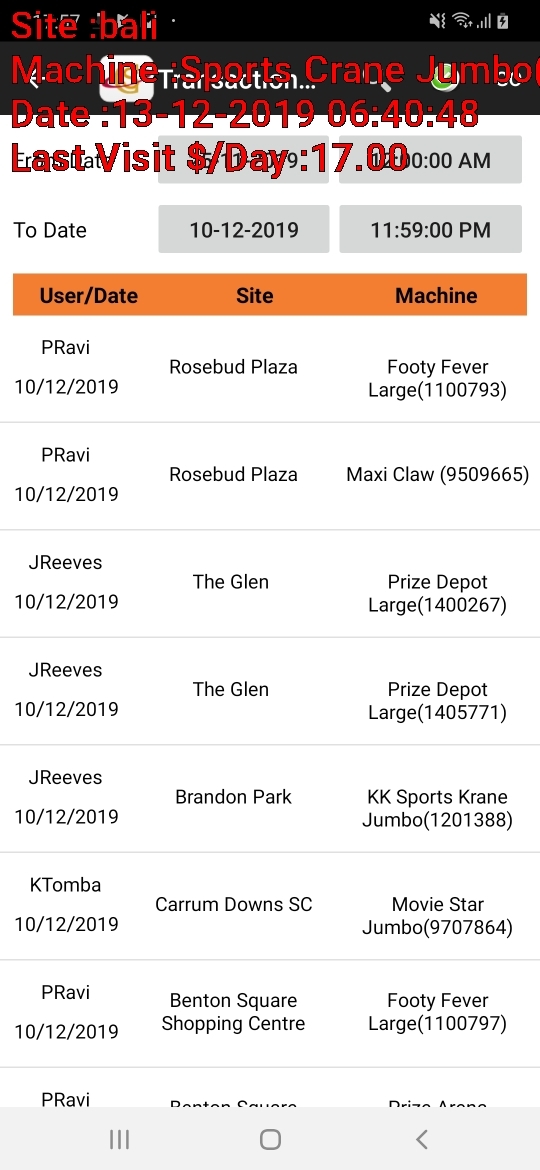Tap the Wi-Fi status bar icon
The height and width of the screenshot is (1170, 540).
pos(462,21)
